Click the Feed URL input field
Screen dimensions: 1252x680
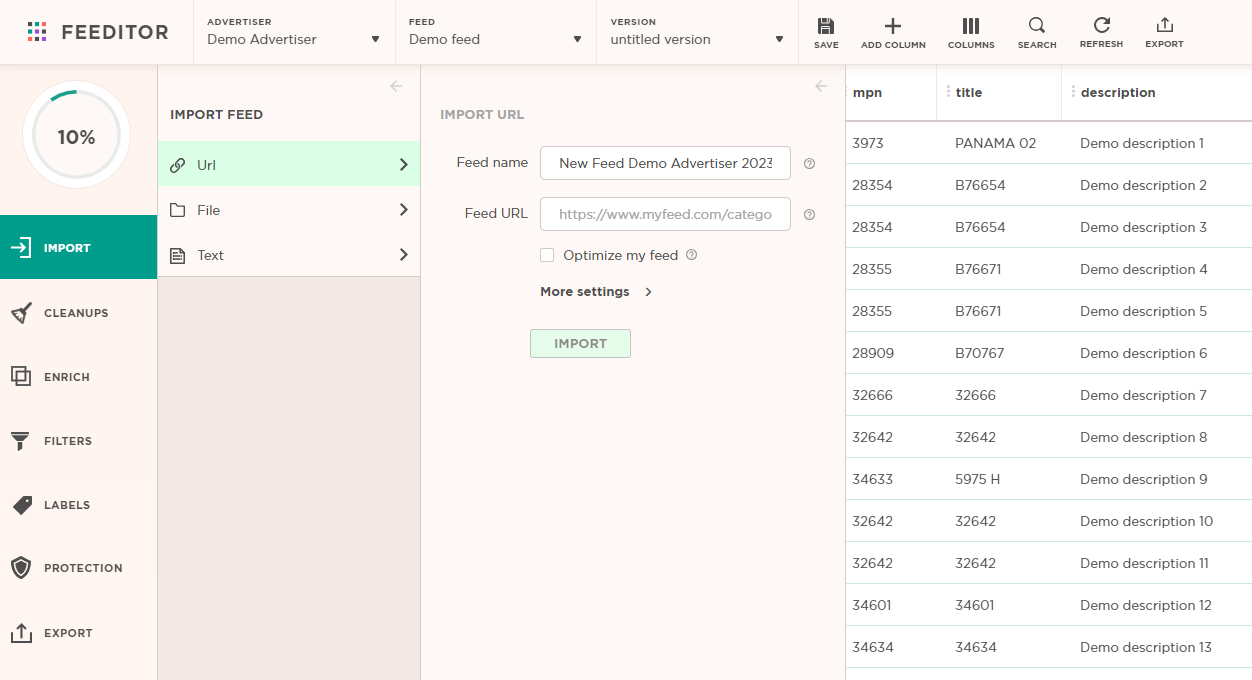665,214
